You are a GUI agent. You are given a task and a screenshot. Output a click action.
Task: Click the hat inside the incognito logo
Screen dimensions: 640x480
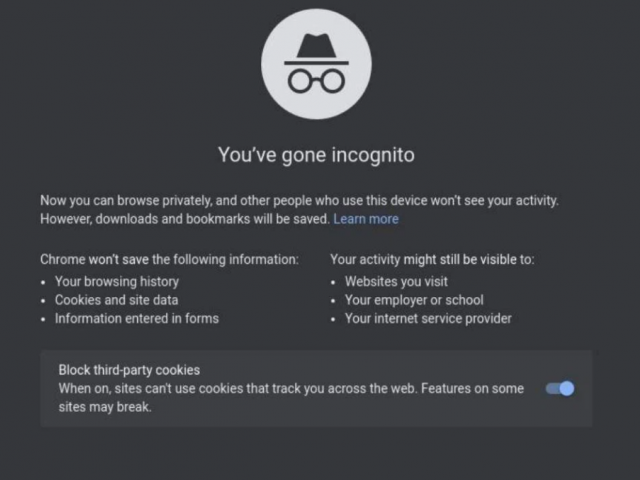click(x=316, y=49)
